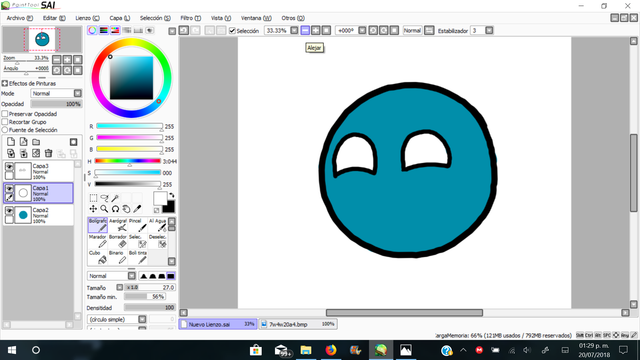Click the undo button in the toolbar
Image resolution: width=640 pixels, height=360 pixels.
click(x=184, y=31)
